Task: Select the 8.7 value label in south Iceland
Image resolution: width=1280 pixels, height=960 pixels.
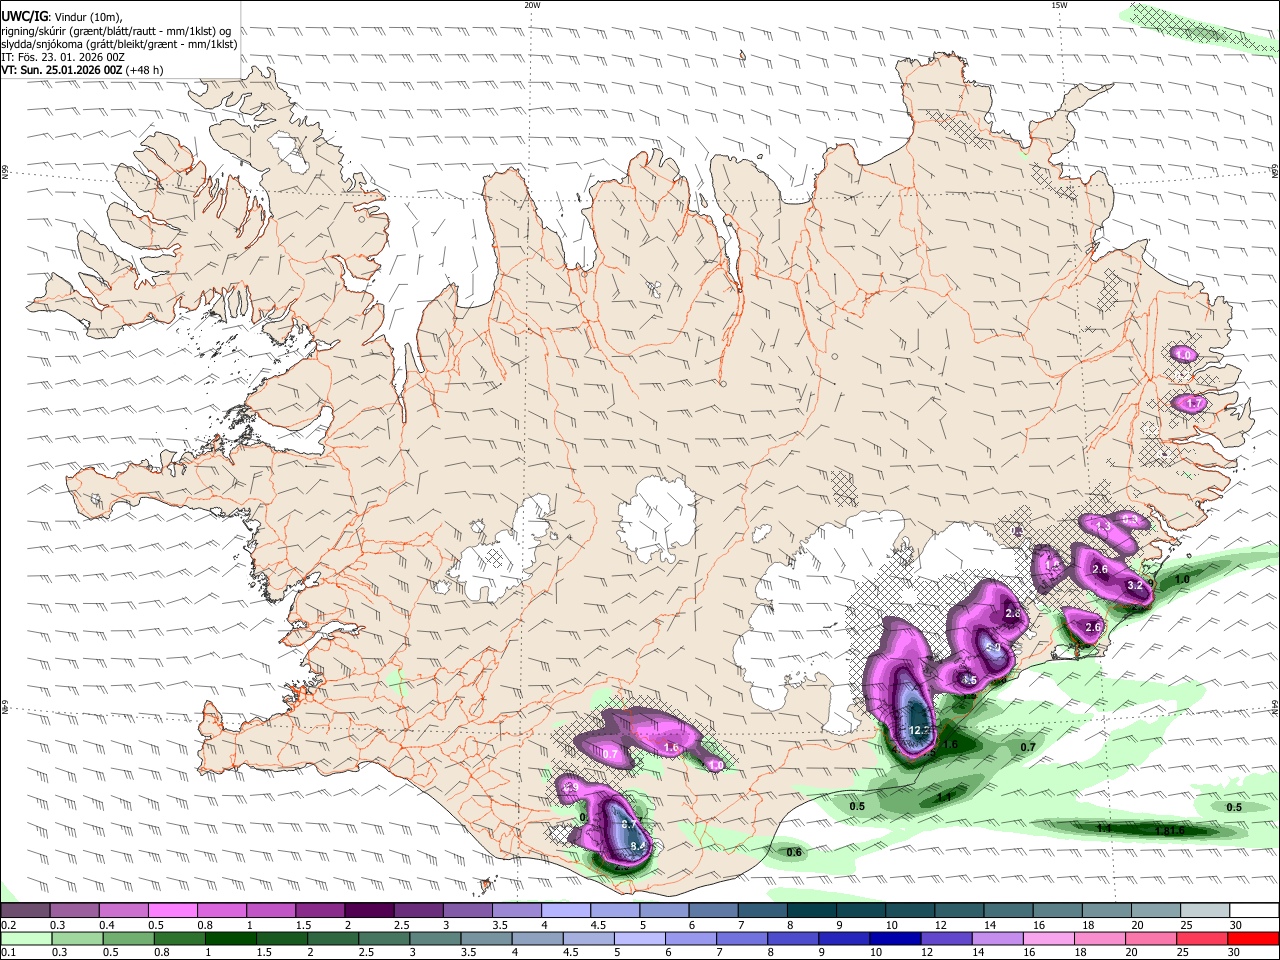Action: tap(630, 824)
